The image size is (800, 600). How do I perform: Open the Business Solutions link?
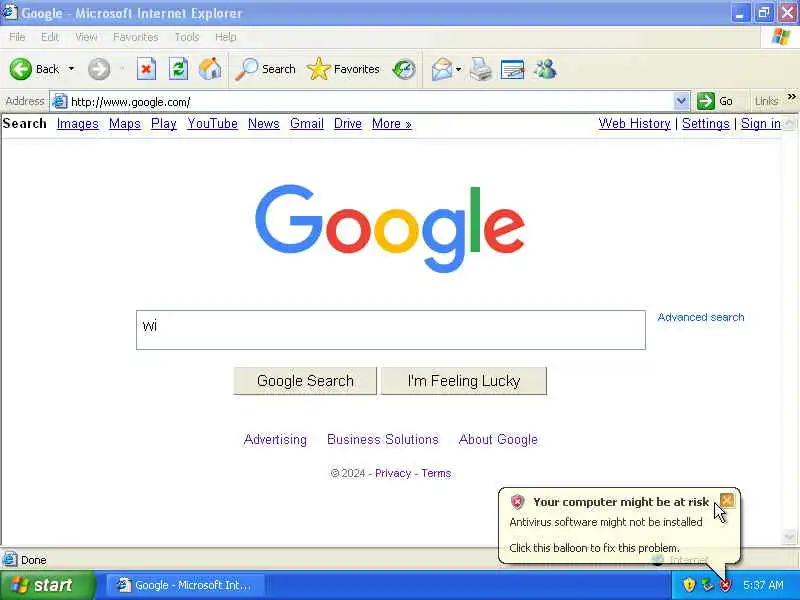coord(383,439)
